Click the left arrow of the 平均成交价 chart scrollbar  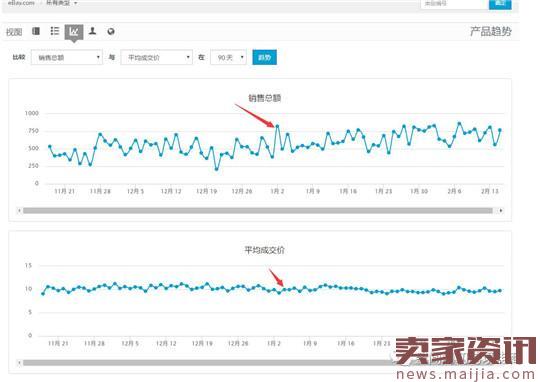(x=19, y=363)
